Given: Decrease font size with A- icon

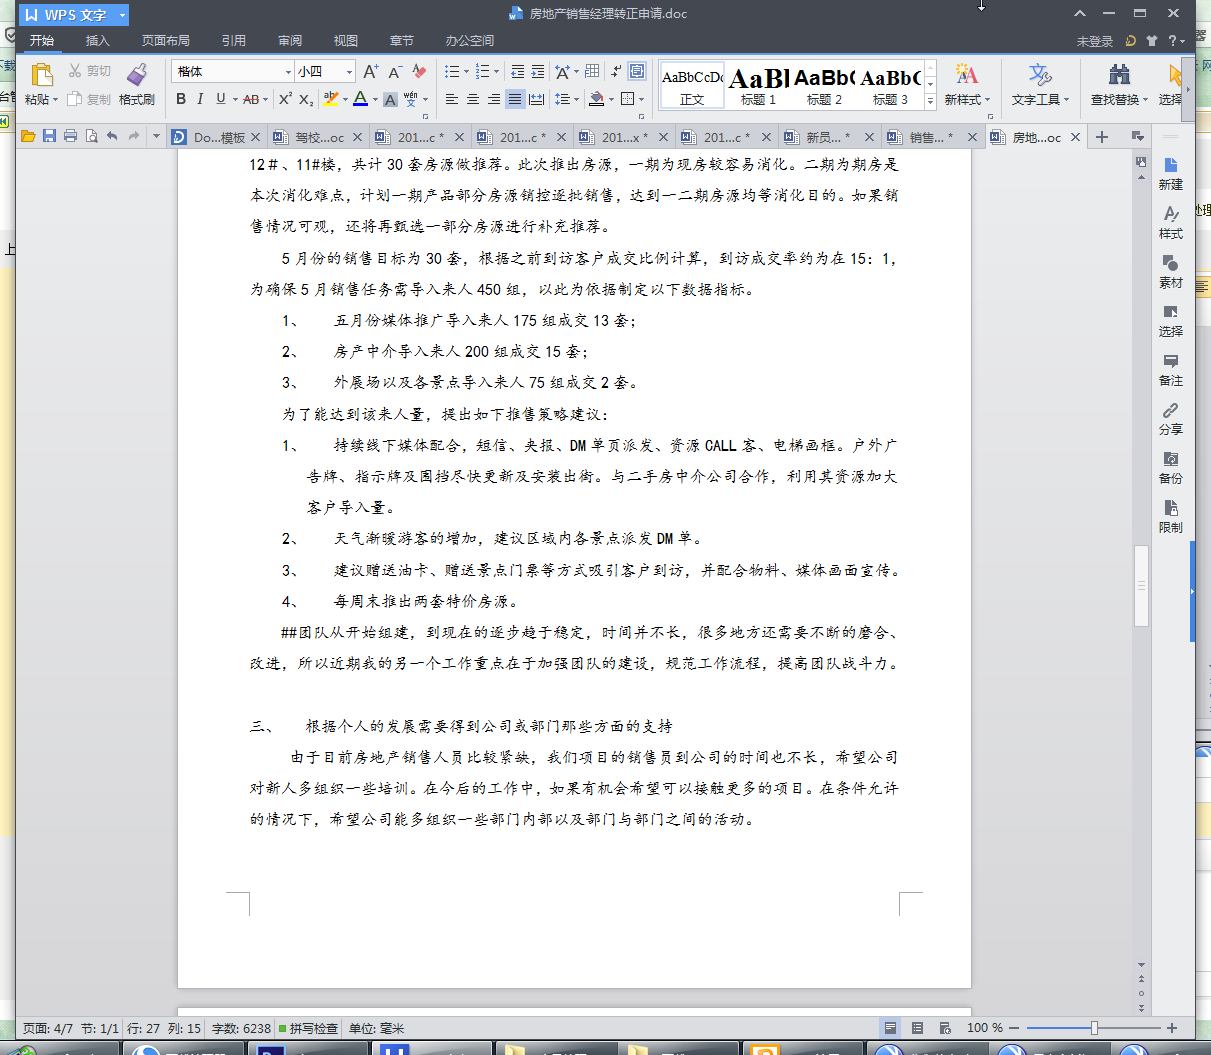Looking at the screenshot, I should (394, 71).
